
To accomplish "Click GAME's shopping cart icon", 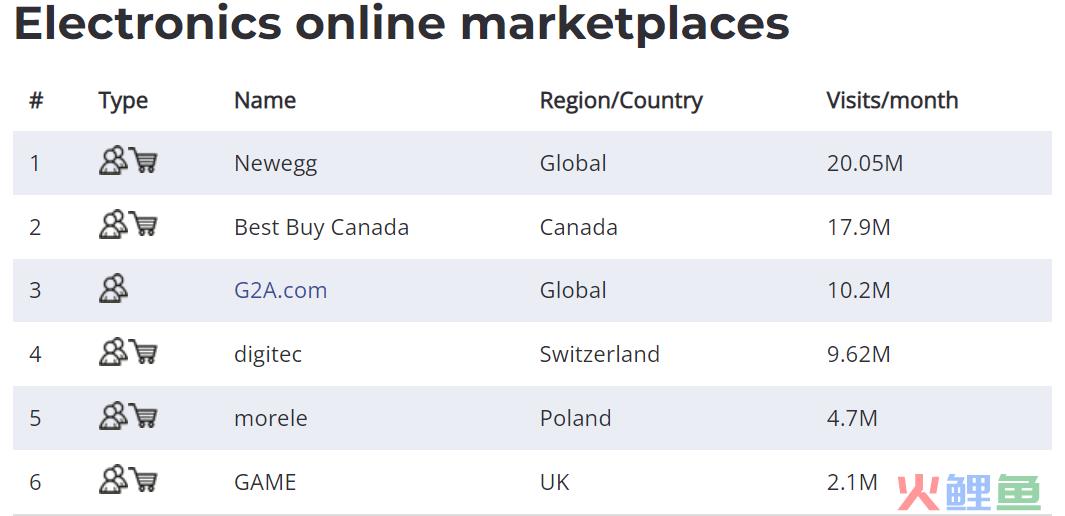I will (x=143, y=479).
